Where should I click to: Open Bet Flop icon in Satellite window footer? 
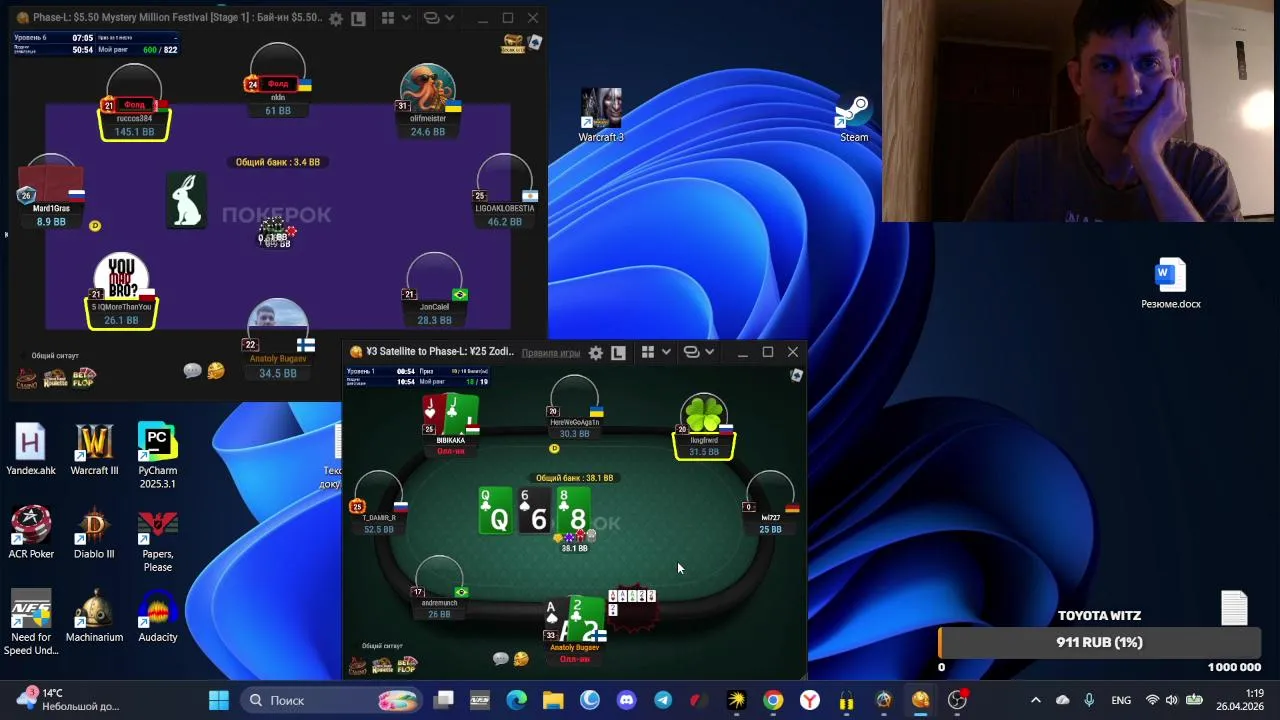pos(406,665)
